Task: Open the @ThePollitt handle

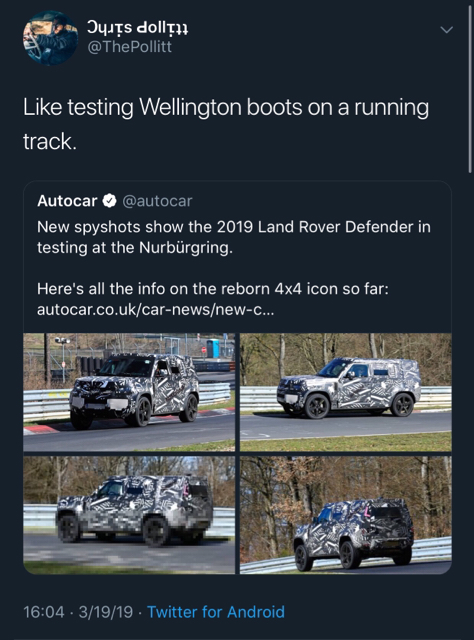Action: point(129,47)
